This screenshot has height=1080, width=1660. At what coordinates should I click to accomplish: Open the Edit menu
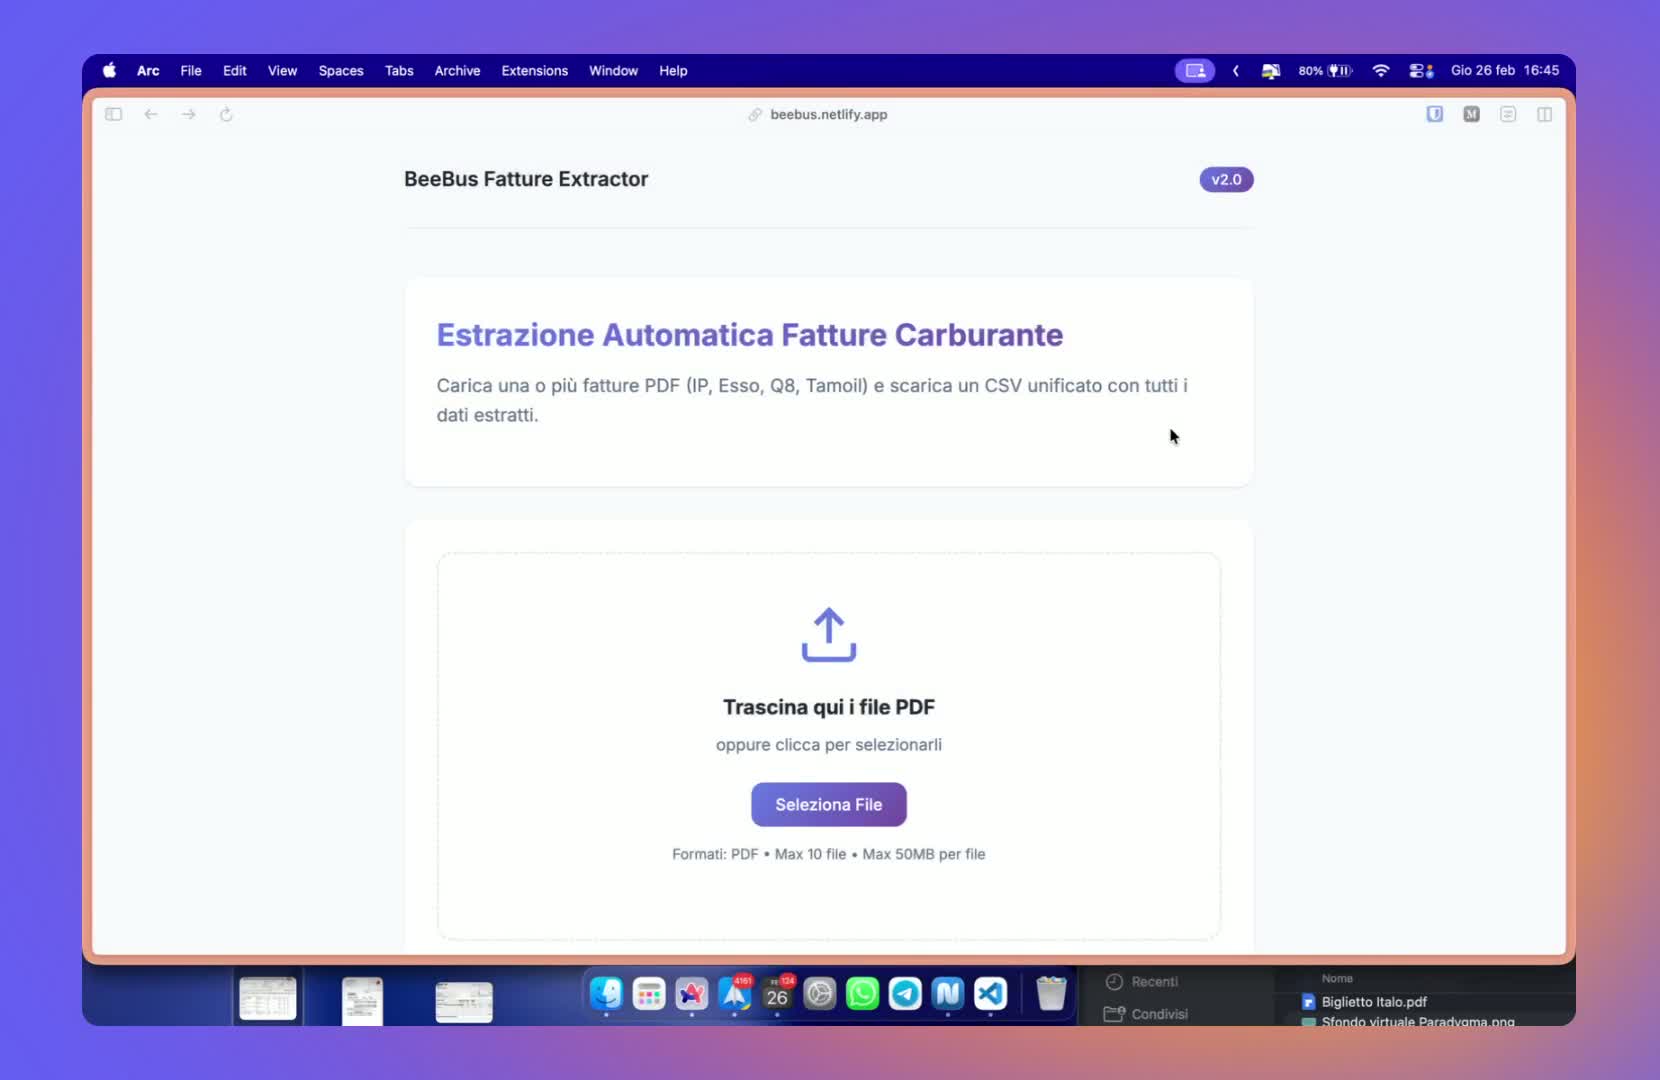[x=235, y=71]
